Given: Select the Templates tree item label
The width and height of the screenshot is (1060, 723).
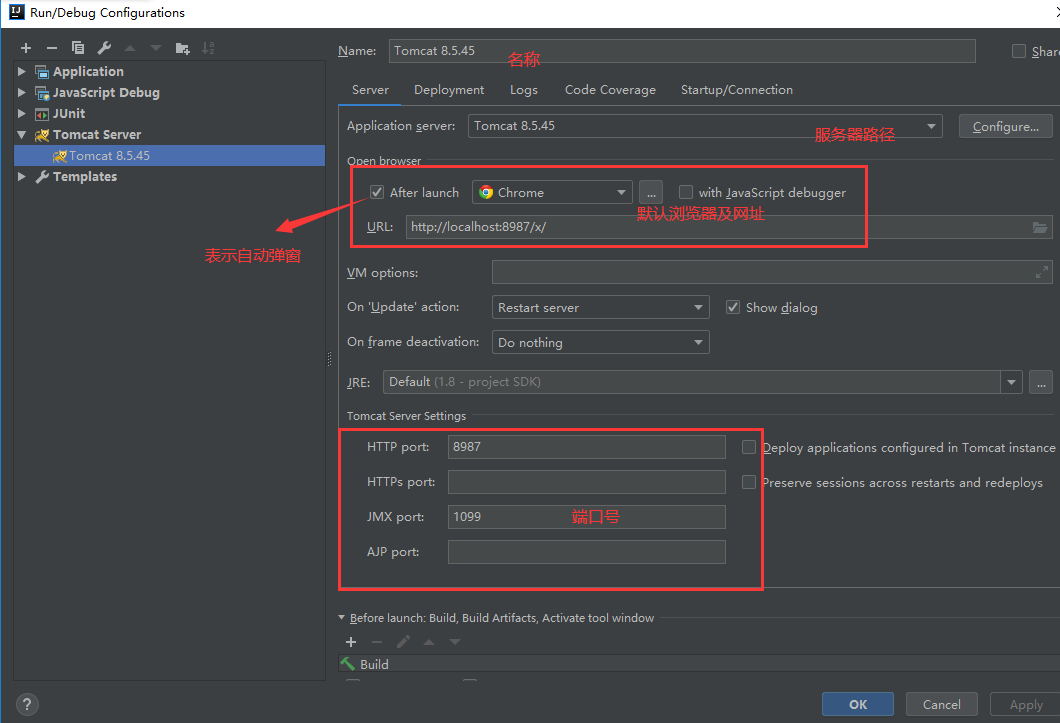Looking at the screenshot, I should pyautogui.click(x=85, y=177).
